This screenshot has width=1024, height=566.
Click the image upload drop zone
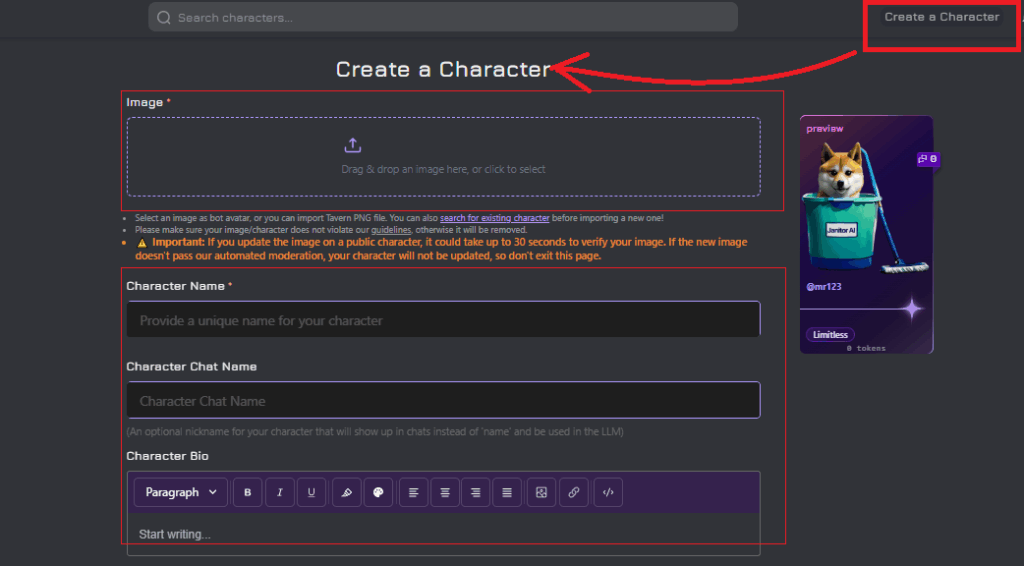click(443, 156)
